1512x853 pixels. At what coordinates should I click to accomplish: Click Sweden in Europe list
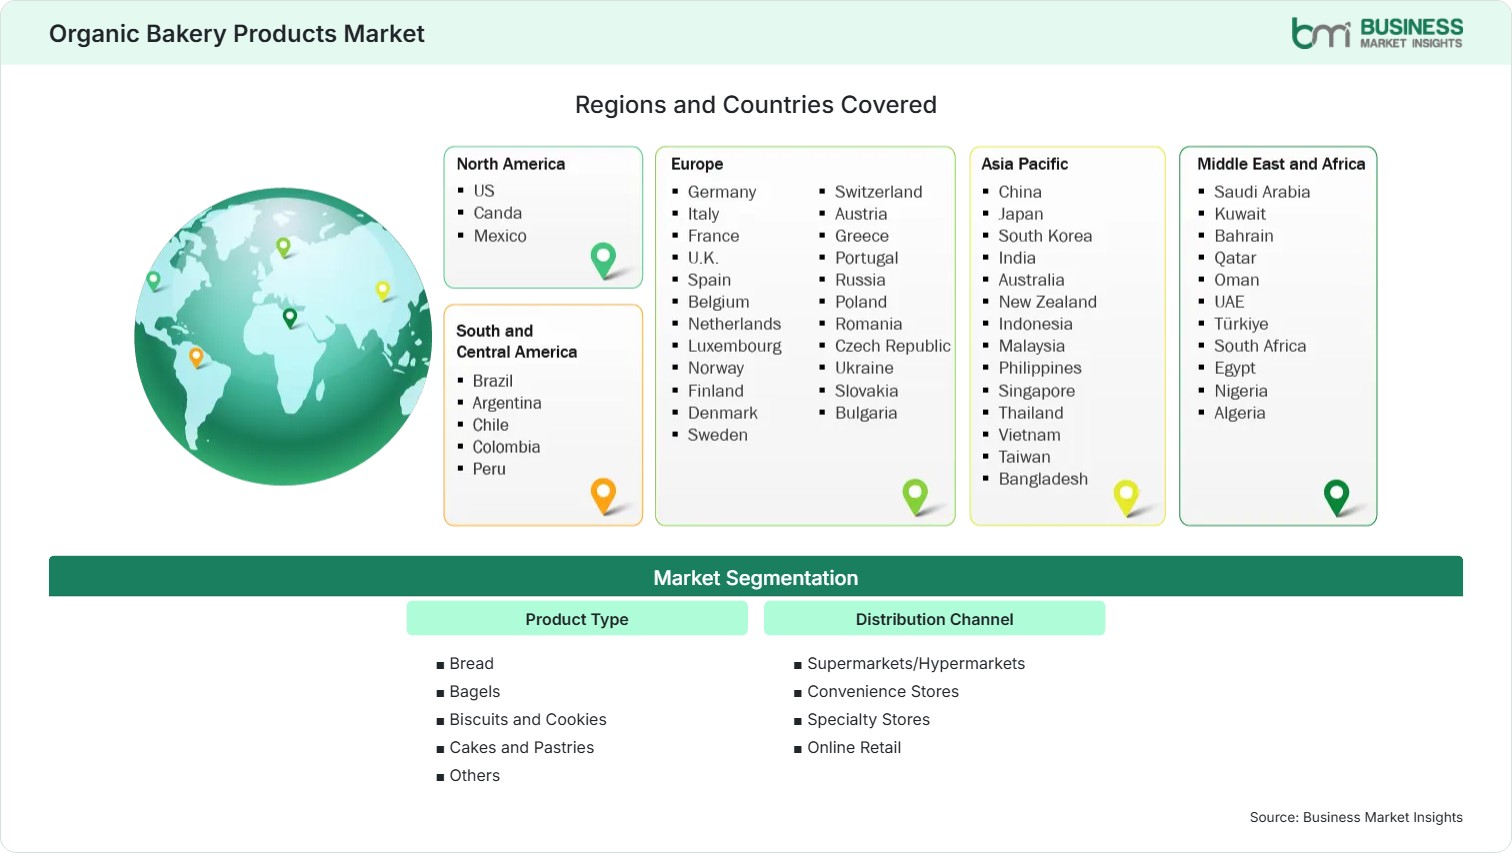(x=718, y=435)
